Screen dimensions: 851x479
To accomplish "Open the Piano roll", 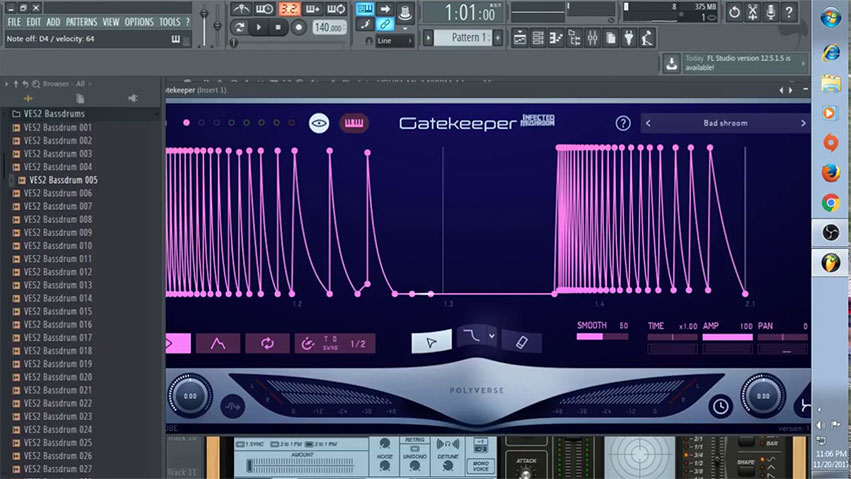I will pyautogui.click(x=556, y=38).
